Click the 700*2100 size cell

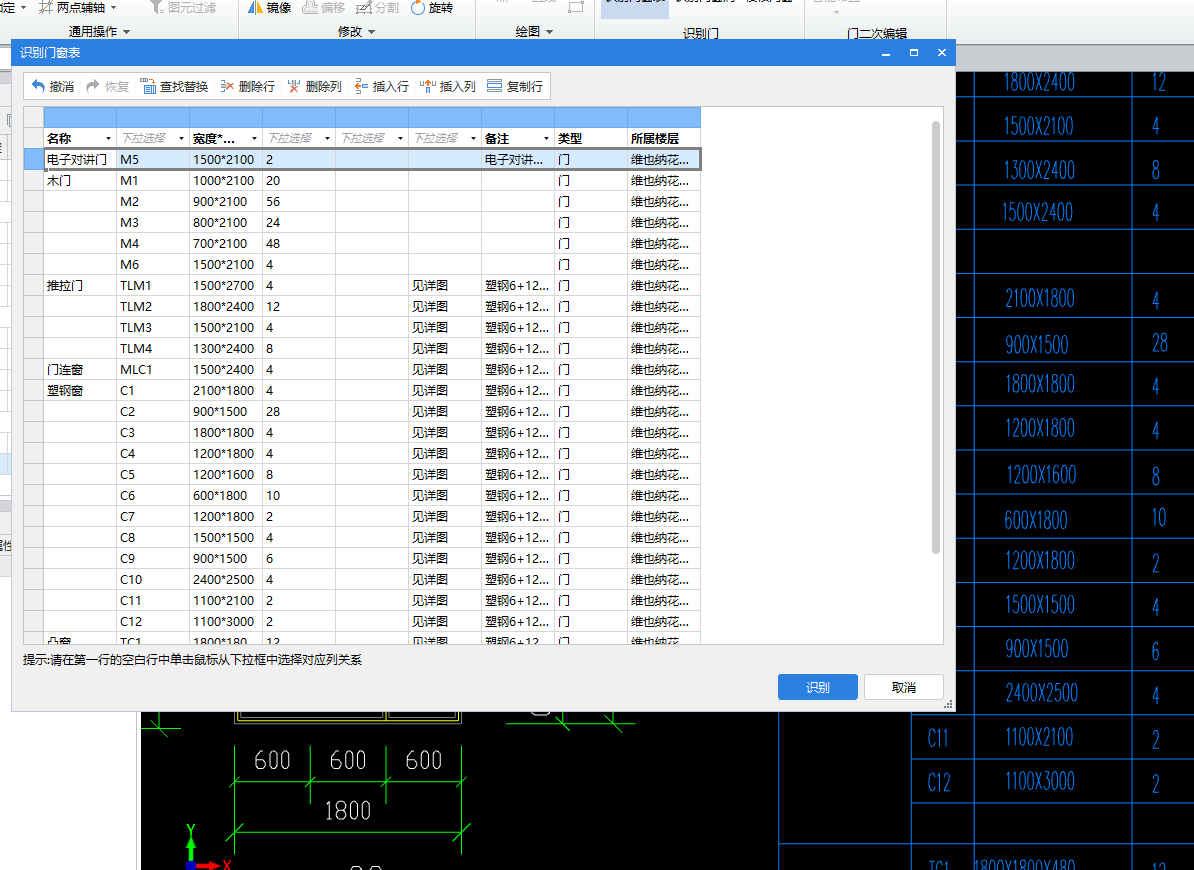point(226,244)
